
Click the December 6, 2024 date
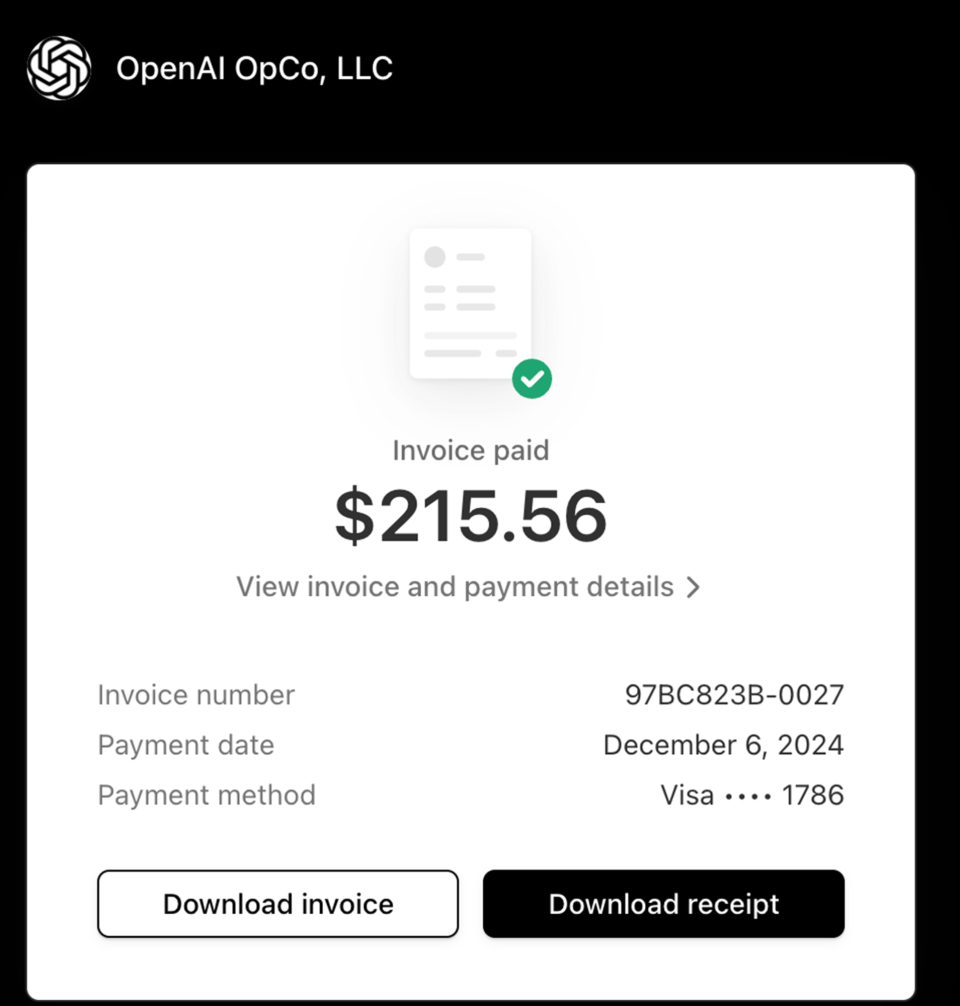coord(723,745)
